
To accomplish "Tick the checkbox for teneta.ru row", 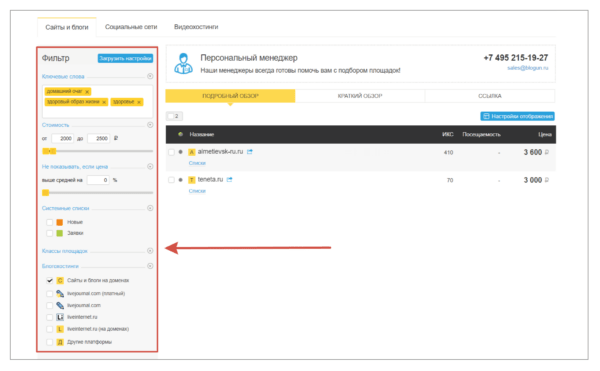I will click(171, 180).
